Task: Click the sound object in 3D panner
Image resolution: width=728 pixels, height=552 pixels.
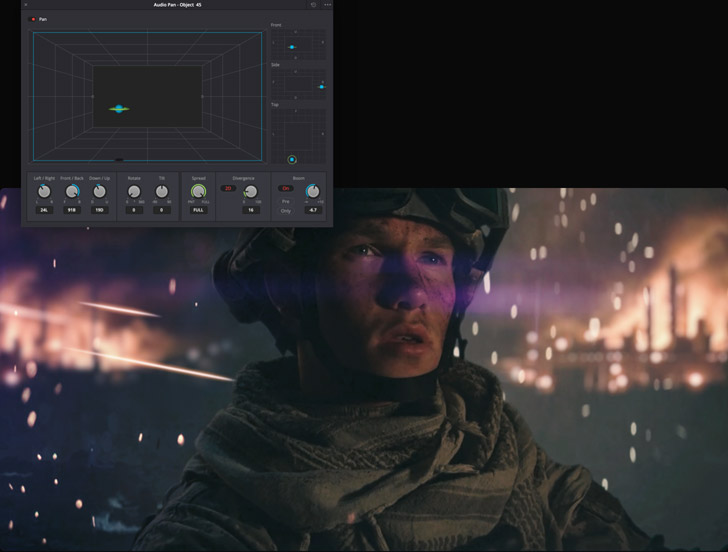Action: click(x=119, y=108)
